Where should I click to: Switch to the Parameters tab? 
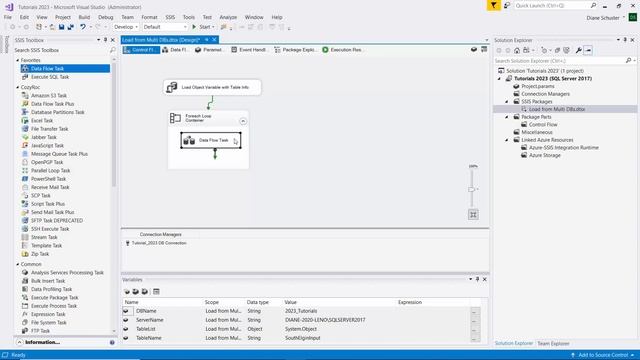point(209,50)
